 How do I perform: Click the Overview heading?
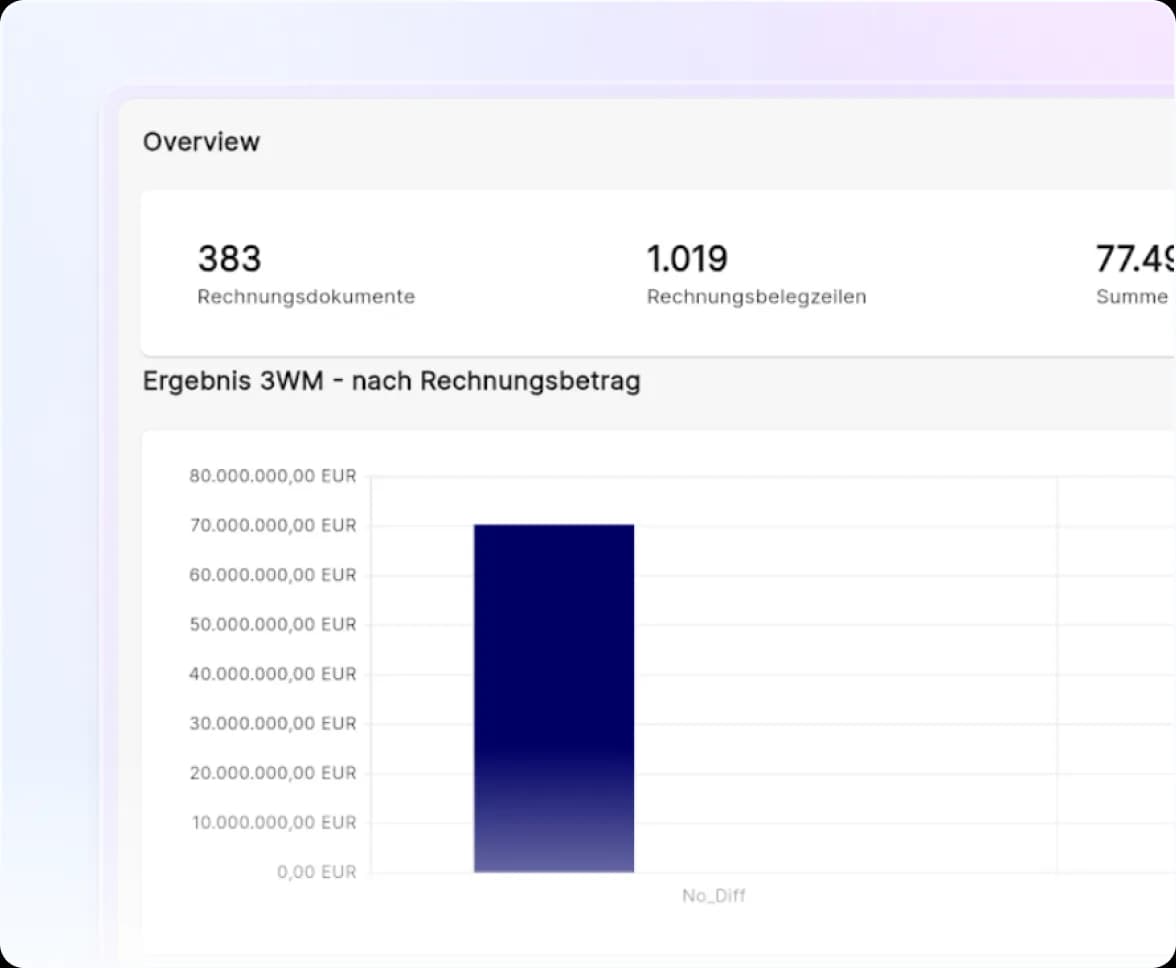201,142
